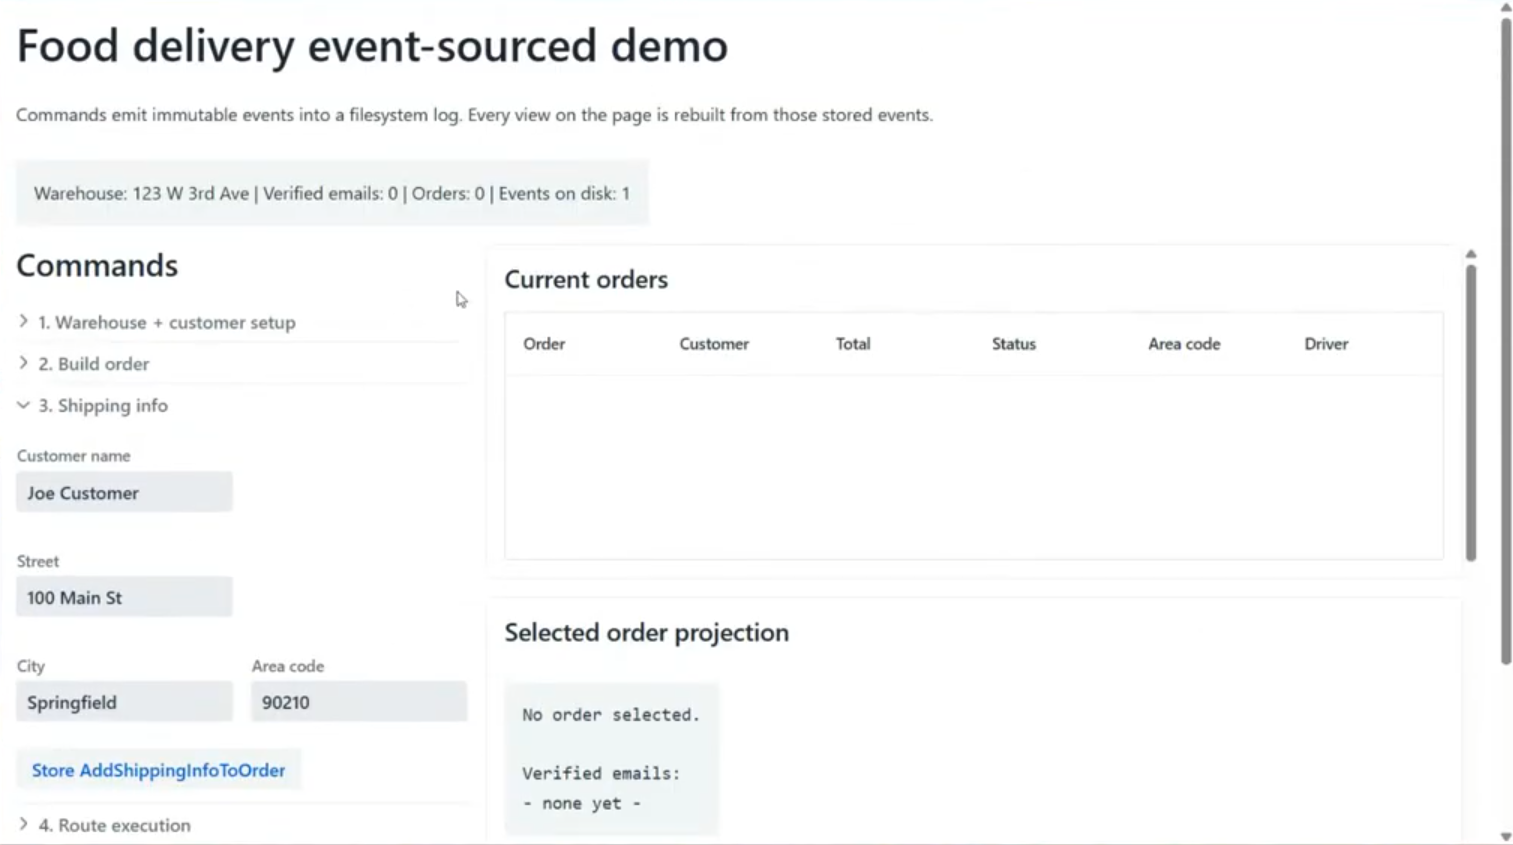Screen dimensions: 1513x845
Task: Click the right panel's inner scrollbar thumb
Action: click(1471, 412)
